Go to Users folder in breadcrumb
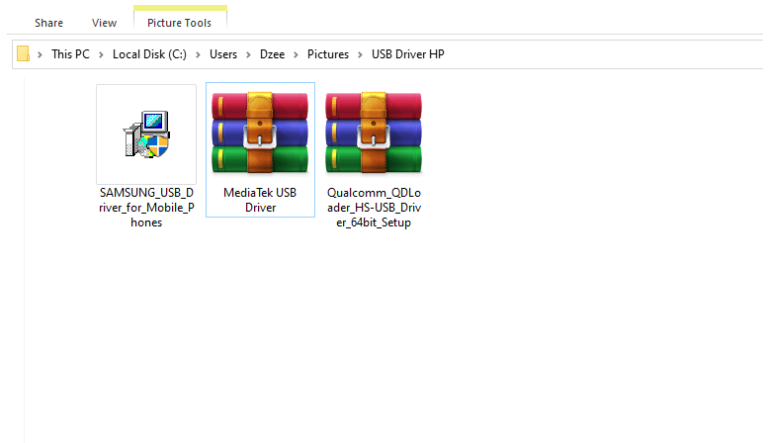Screen dimensions: 768x443 point(223,54)
